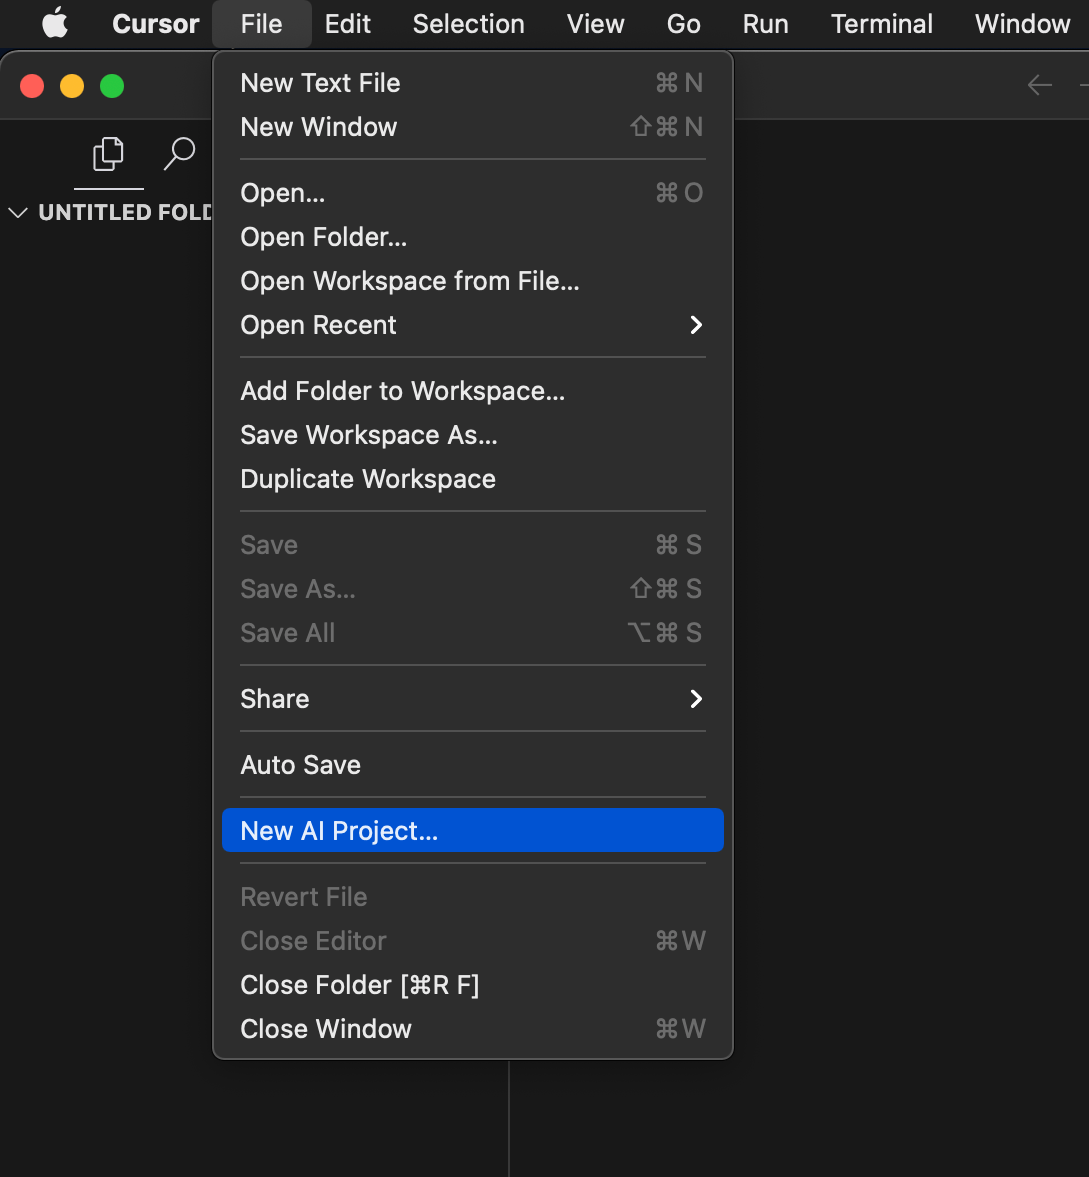Select Open Workspace from File...
Screen dimensions: 1089x1177
click(473, 281)
